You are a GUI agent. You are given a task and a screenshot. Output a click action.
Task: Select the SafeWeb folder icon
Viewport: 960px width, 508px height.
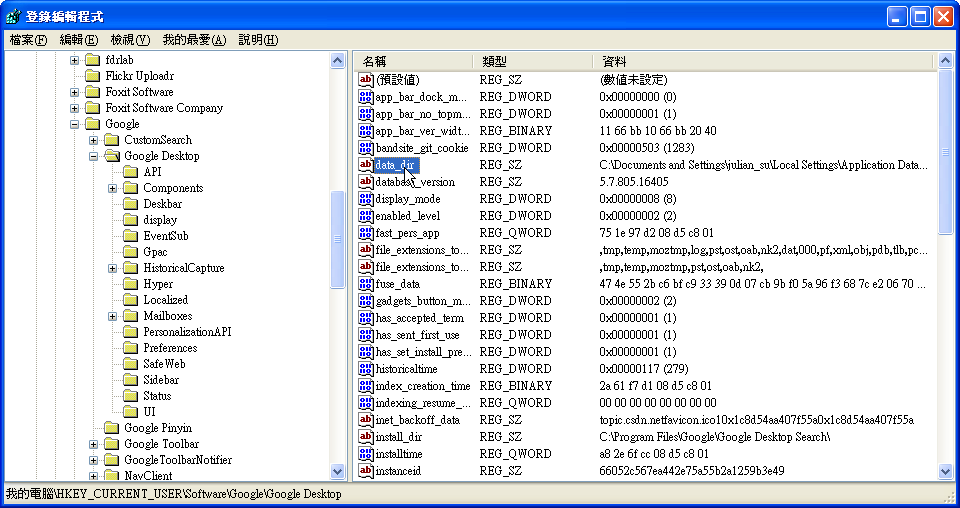pos(130,364)
